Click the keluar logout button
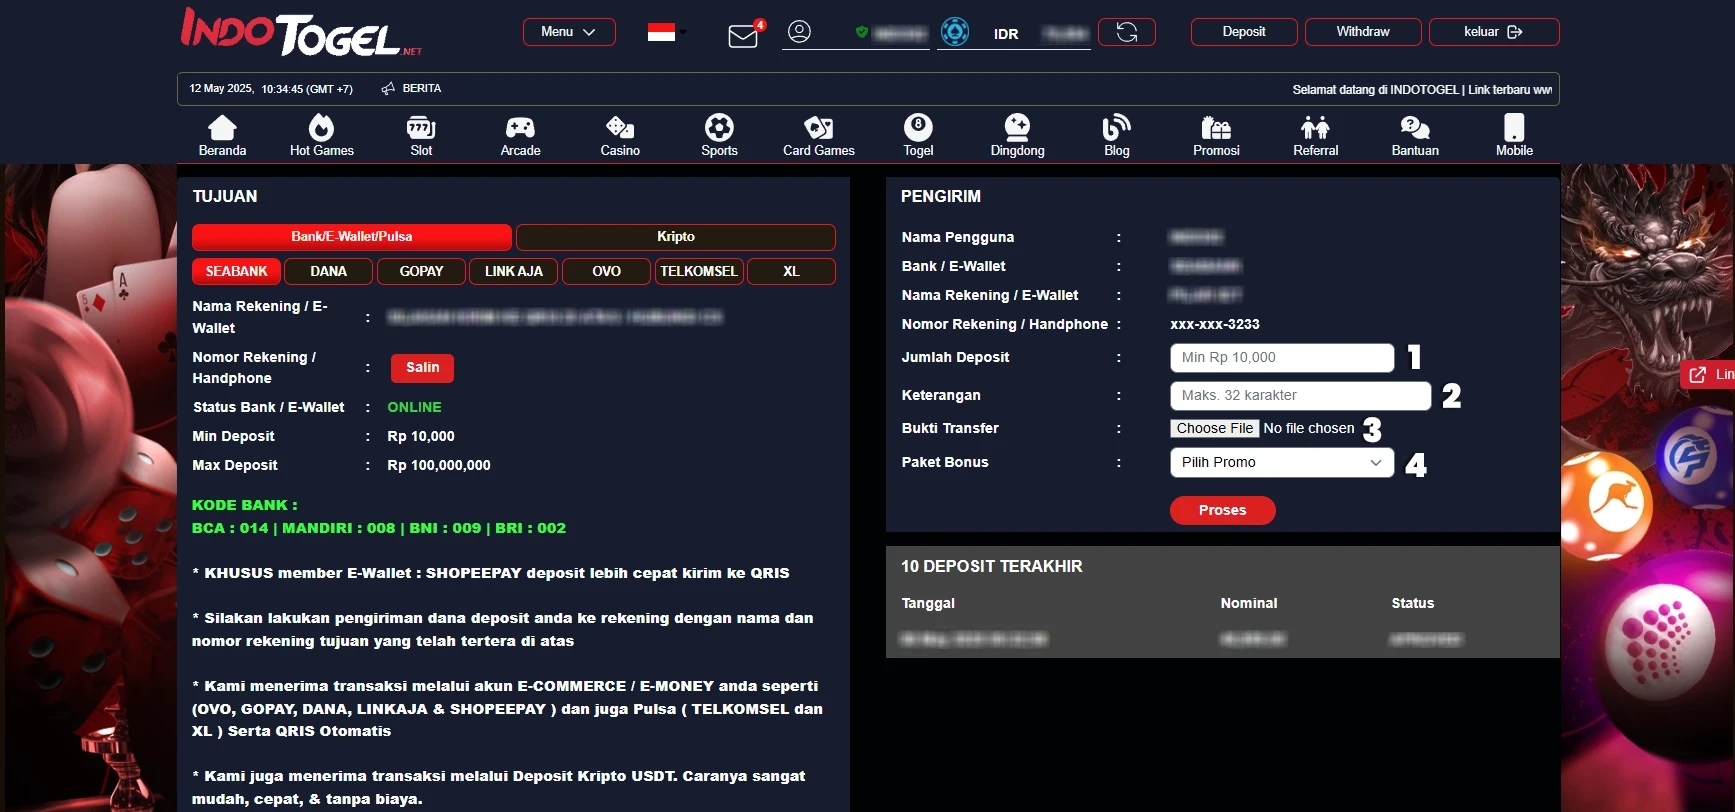This screenshot has width=1735, height=812. pyautogui.click(x=1494, y=32)
